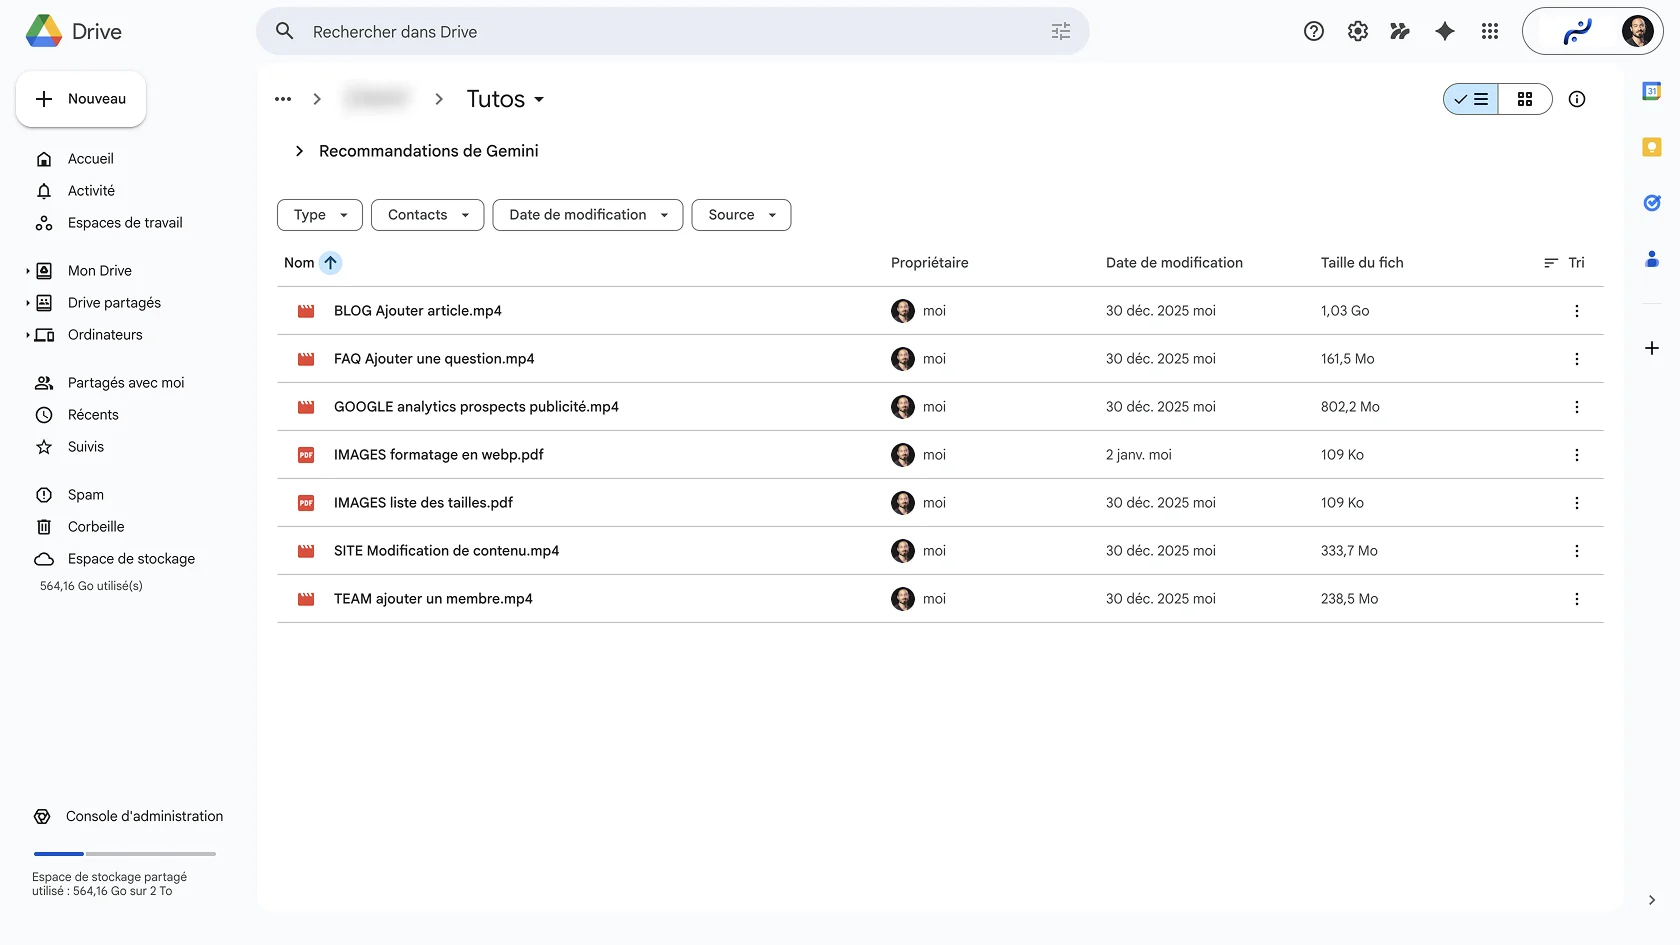Reverse sort direction arrow next to Nom
Image resolution: width=1680 pixels, height=945 pixels.
click(x=330, y=263)
